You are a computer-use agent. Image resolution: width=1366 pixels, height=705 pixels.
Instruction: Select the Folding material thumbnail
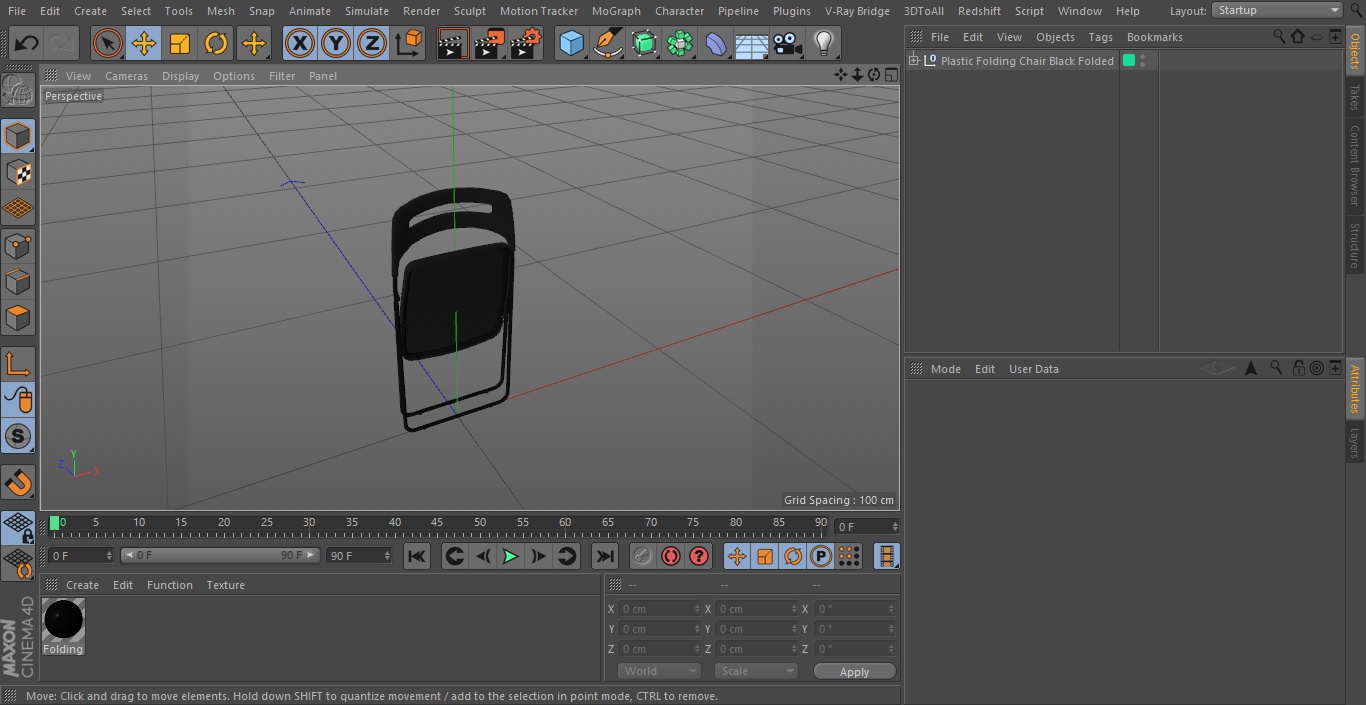click(x=63, y=627)
